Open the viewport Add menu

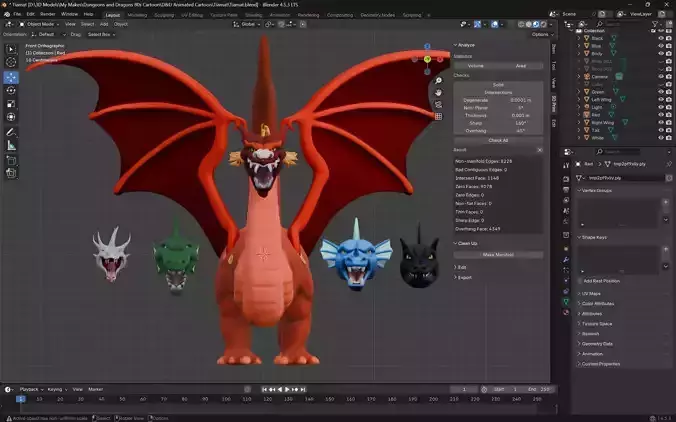click(x=104, y=25)
